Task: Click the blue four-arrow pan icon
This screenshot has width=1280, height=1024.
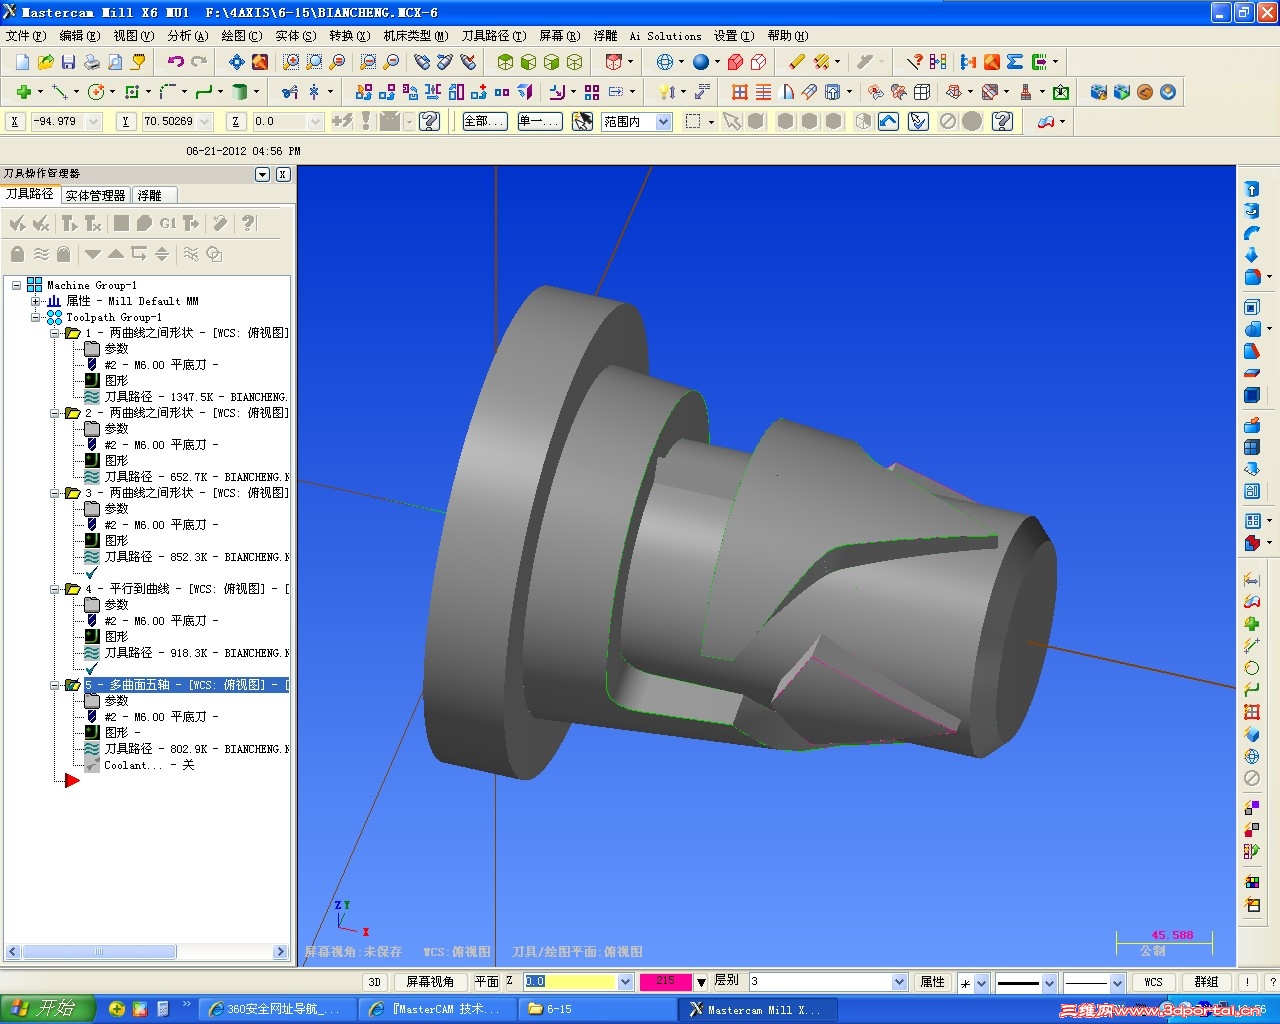Action: tap(237, 62)
